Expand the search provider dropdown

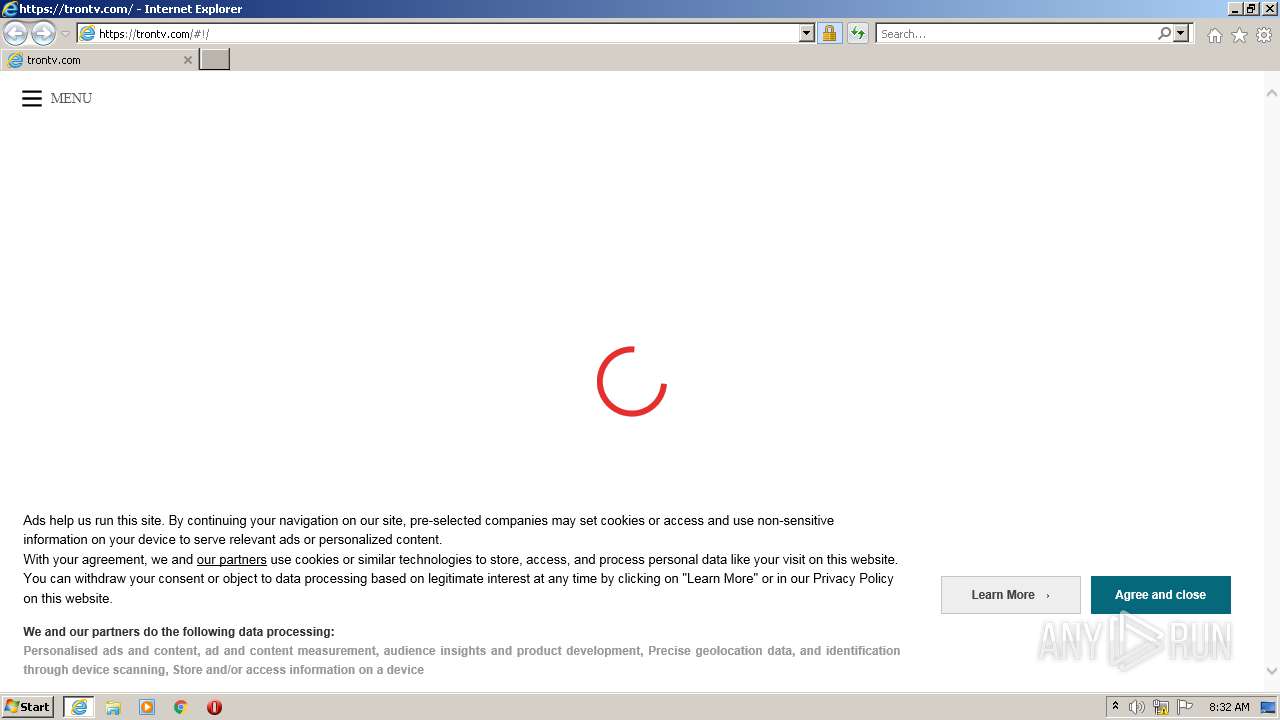point(1181,34)
